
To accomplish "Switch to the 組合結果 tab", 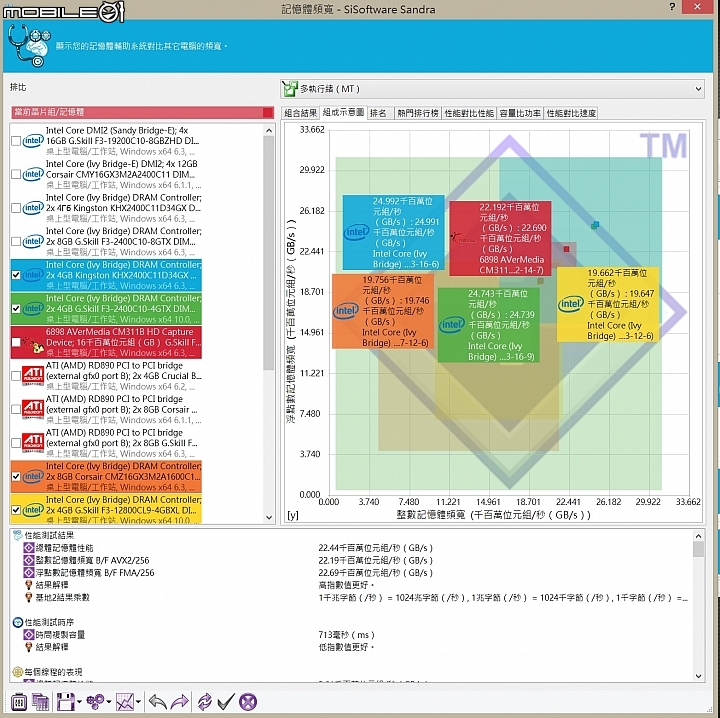I will coord(300,113).
